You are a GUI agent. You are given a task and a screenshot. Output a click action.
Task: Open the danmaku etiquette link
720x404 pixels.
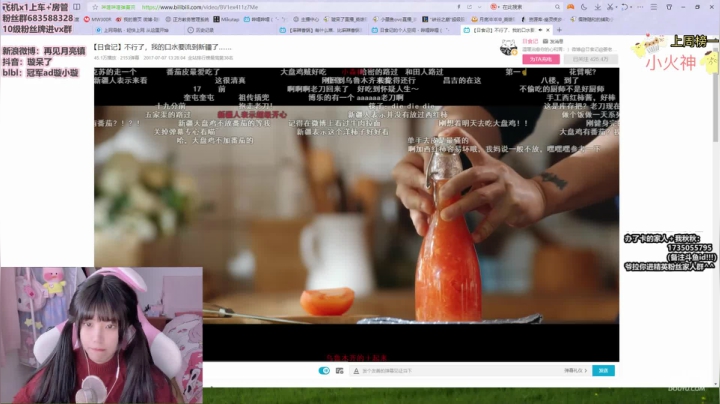[x=575, y=370]
